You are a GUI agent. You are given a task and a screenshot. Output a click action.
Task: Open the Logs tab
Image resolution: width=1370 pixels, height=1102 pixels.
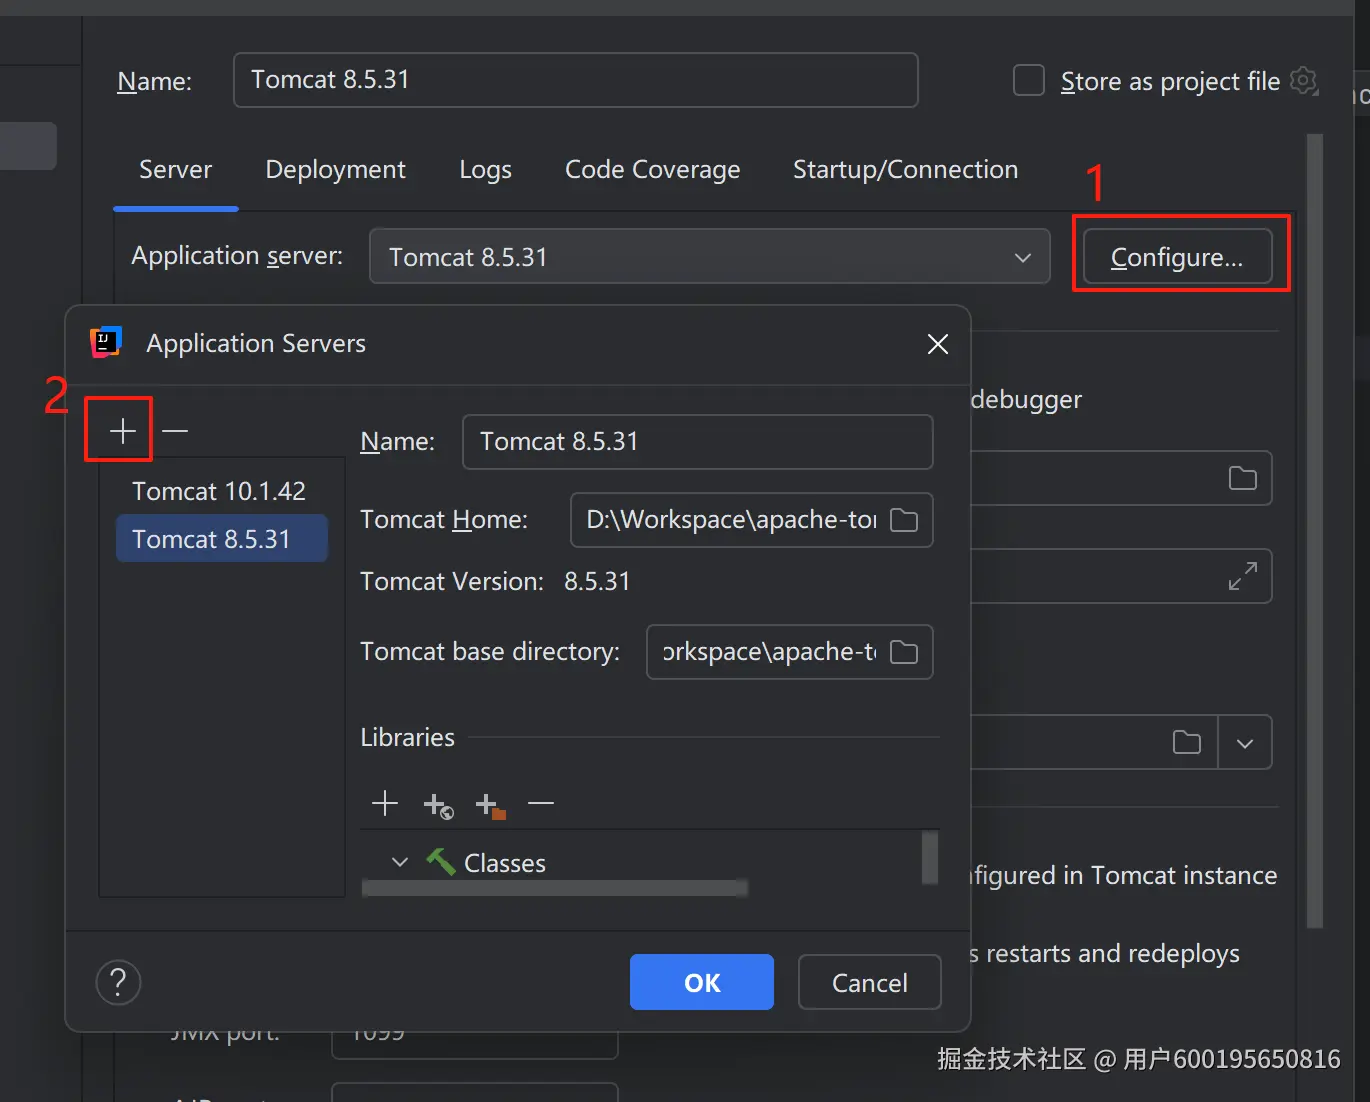click(485, 170)
